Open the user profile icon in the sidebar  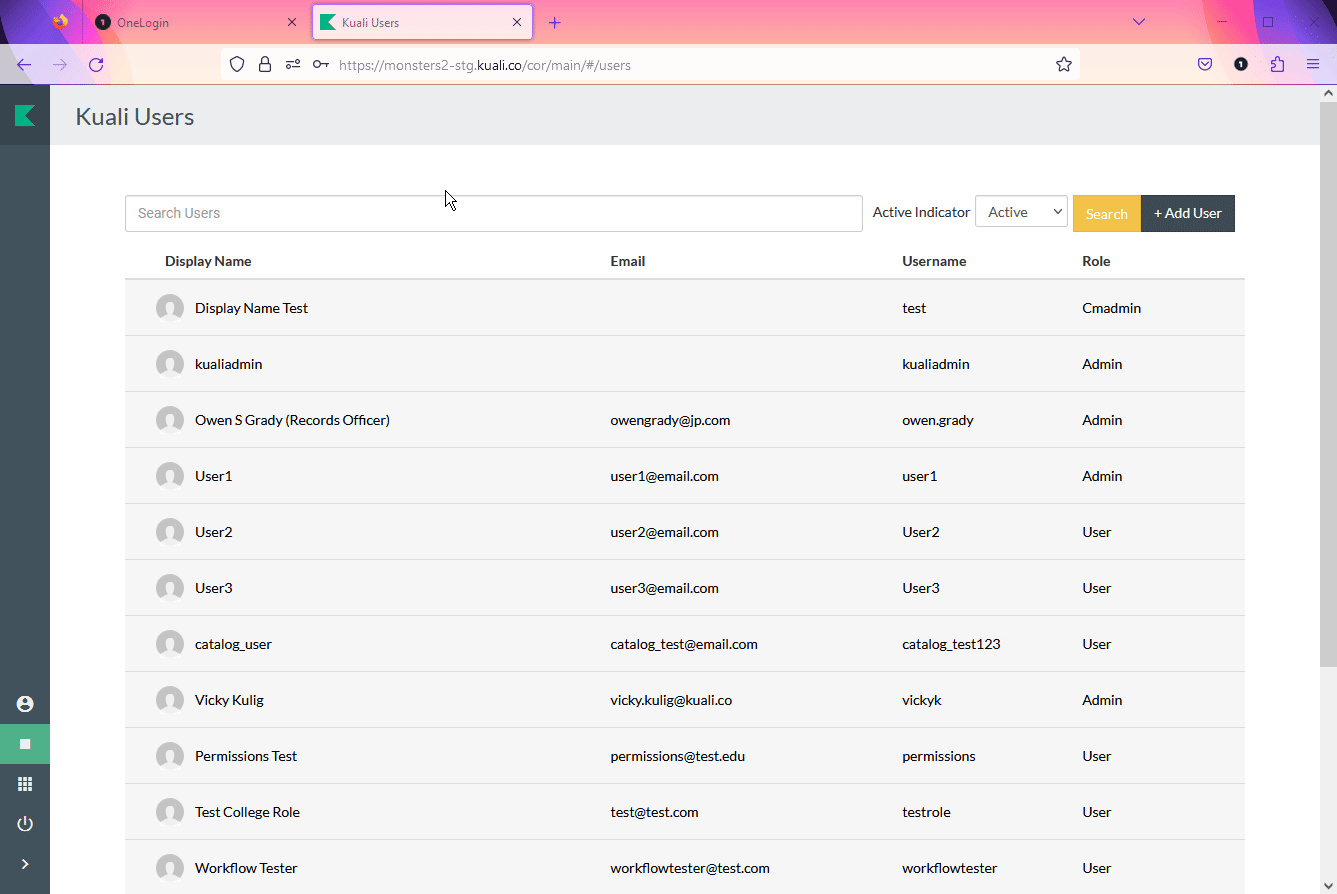25,704
